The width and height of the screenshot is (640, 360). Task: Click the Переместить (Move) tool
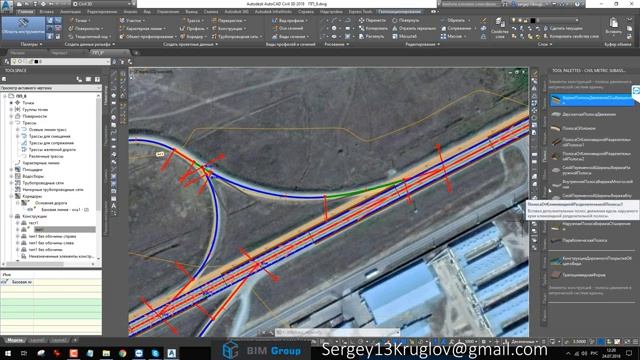(372, 20)
